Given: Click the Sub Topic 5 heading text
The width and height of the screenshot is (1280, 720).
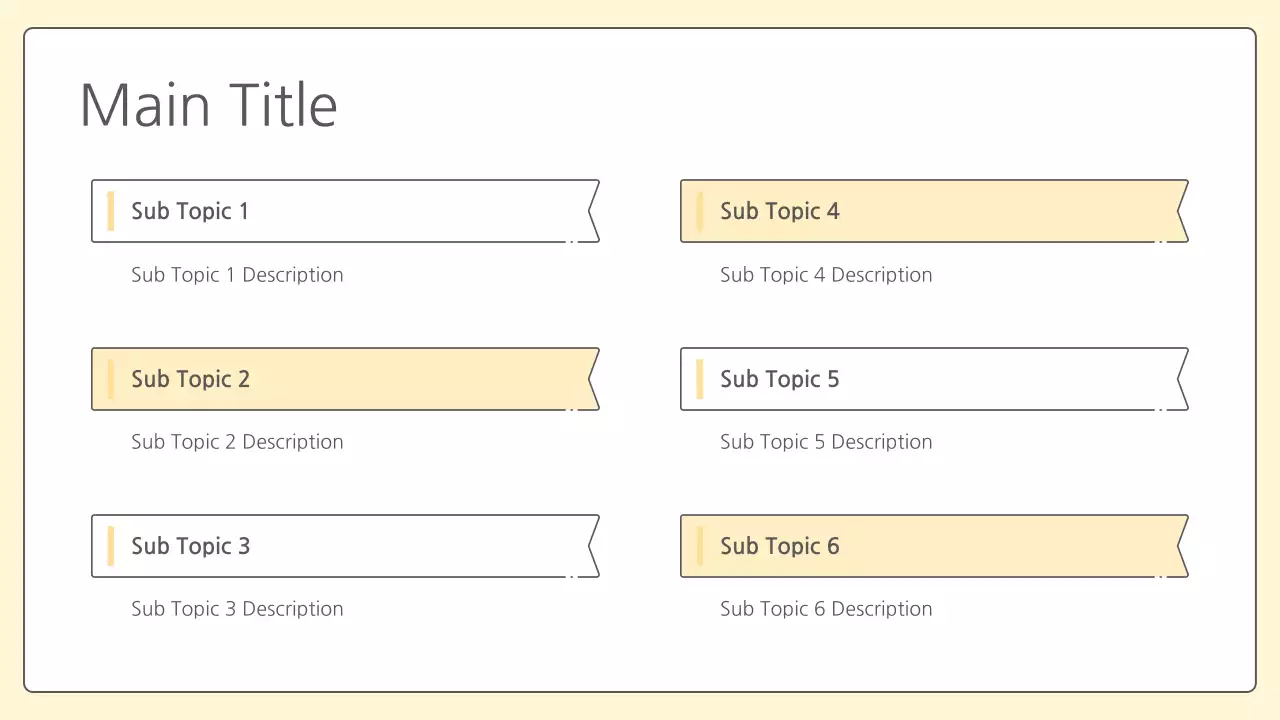Looking at the screenshot, I should tap(779, 379).
